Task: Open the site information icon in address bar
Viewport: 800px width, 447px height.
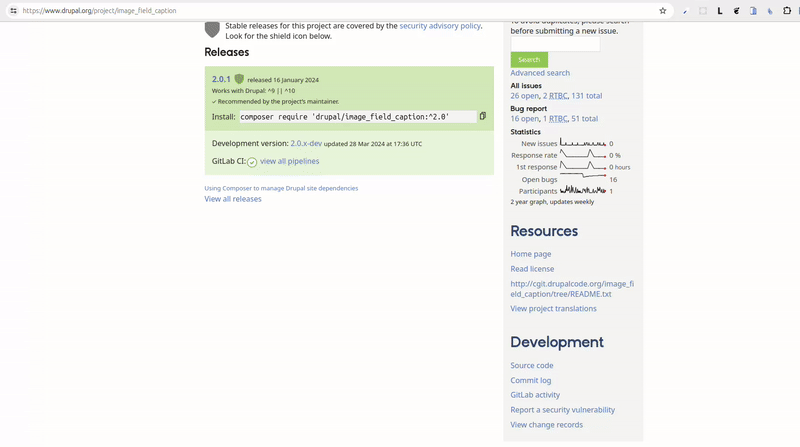Action: pyautogui.click(x=13, y=11)
